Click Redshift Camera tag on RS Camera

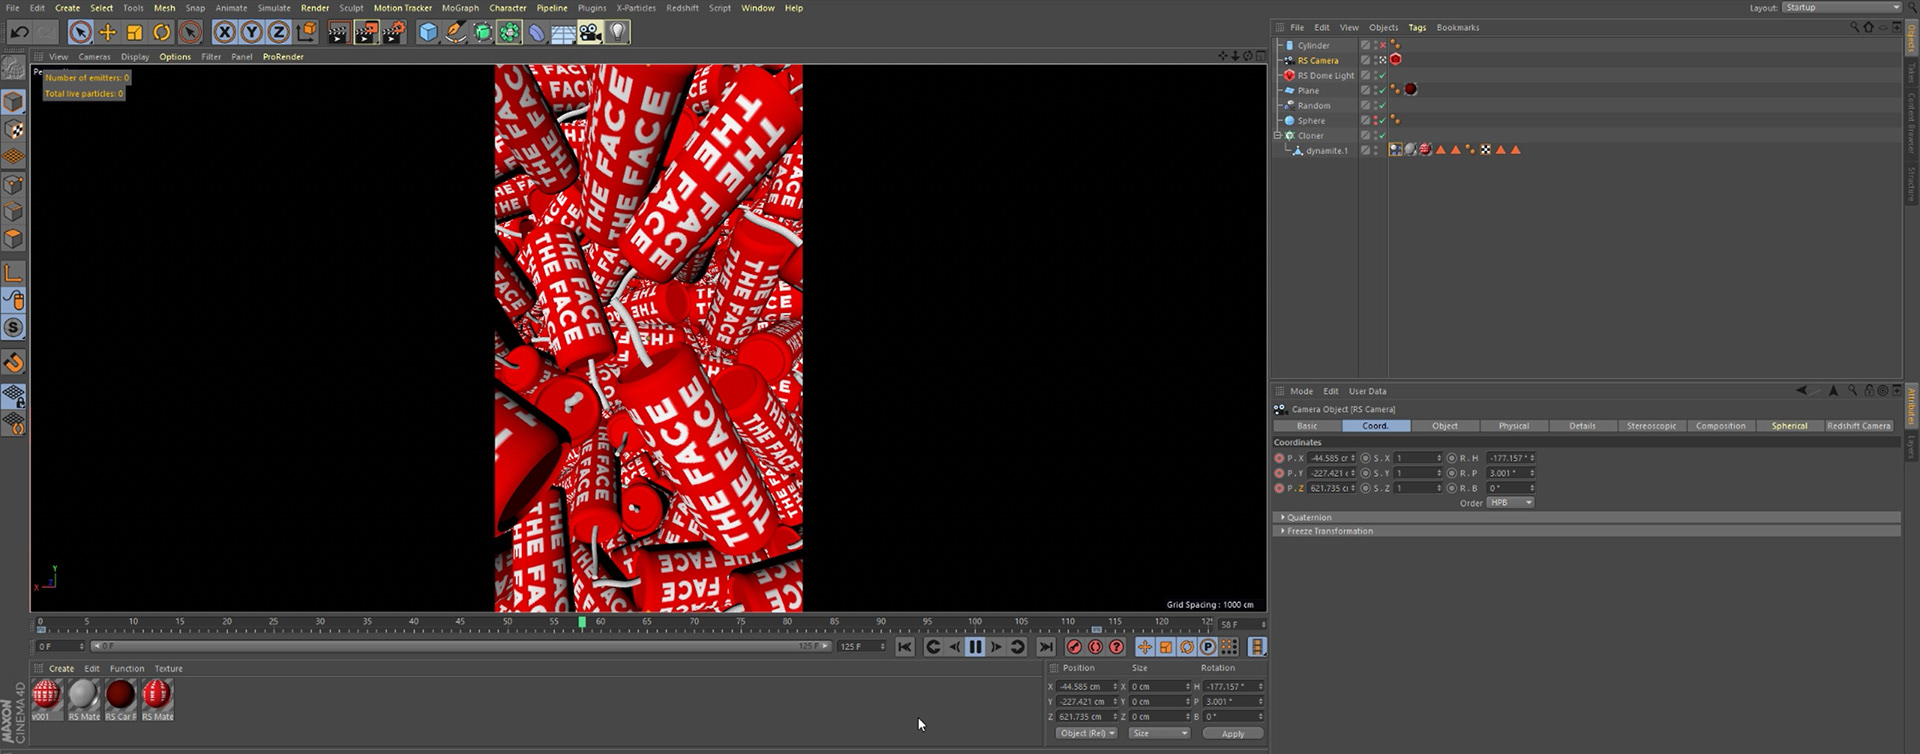pos(1396,60)
